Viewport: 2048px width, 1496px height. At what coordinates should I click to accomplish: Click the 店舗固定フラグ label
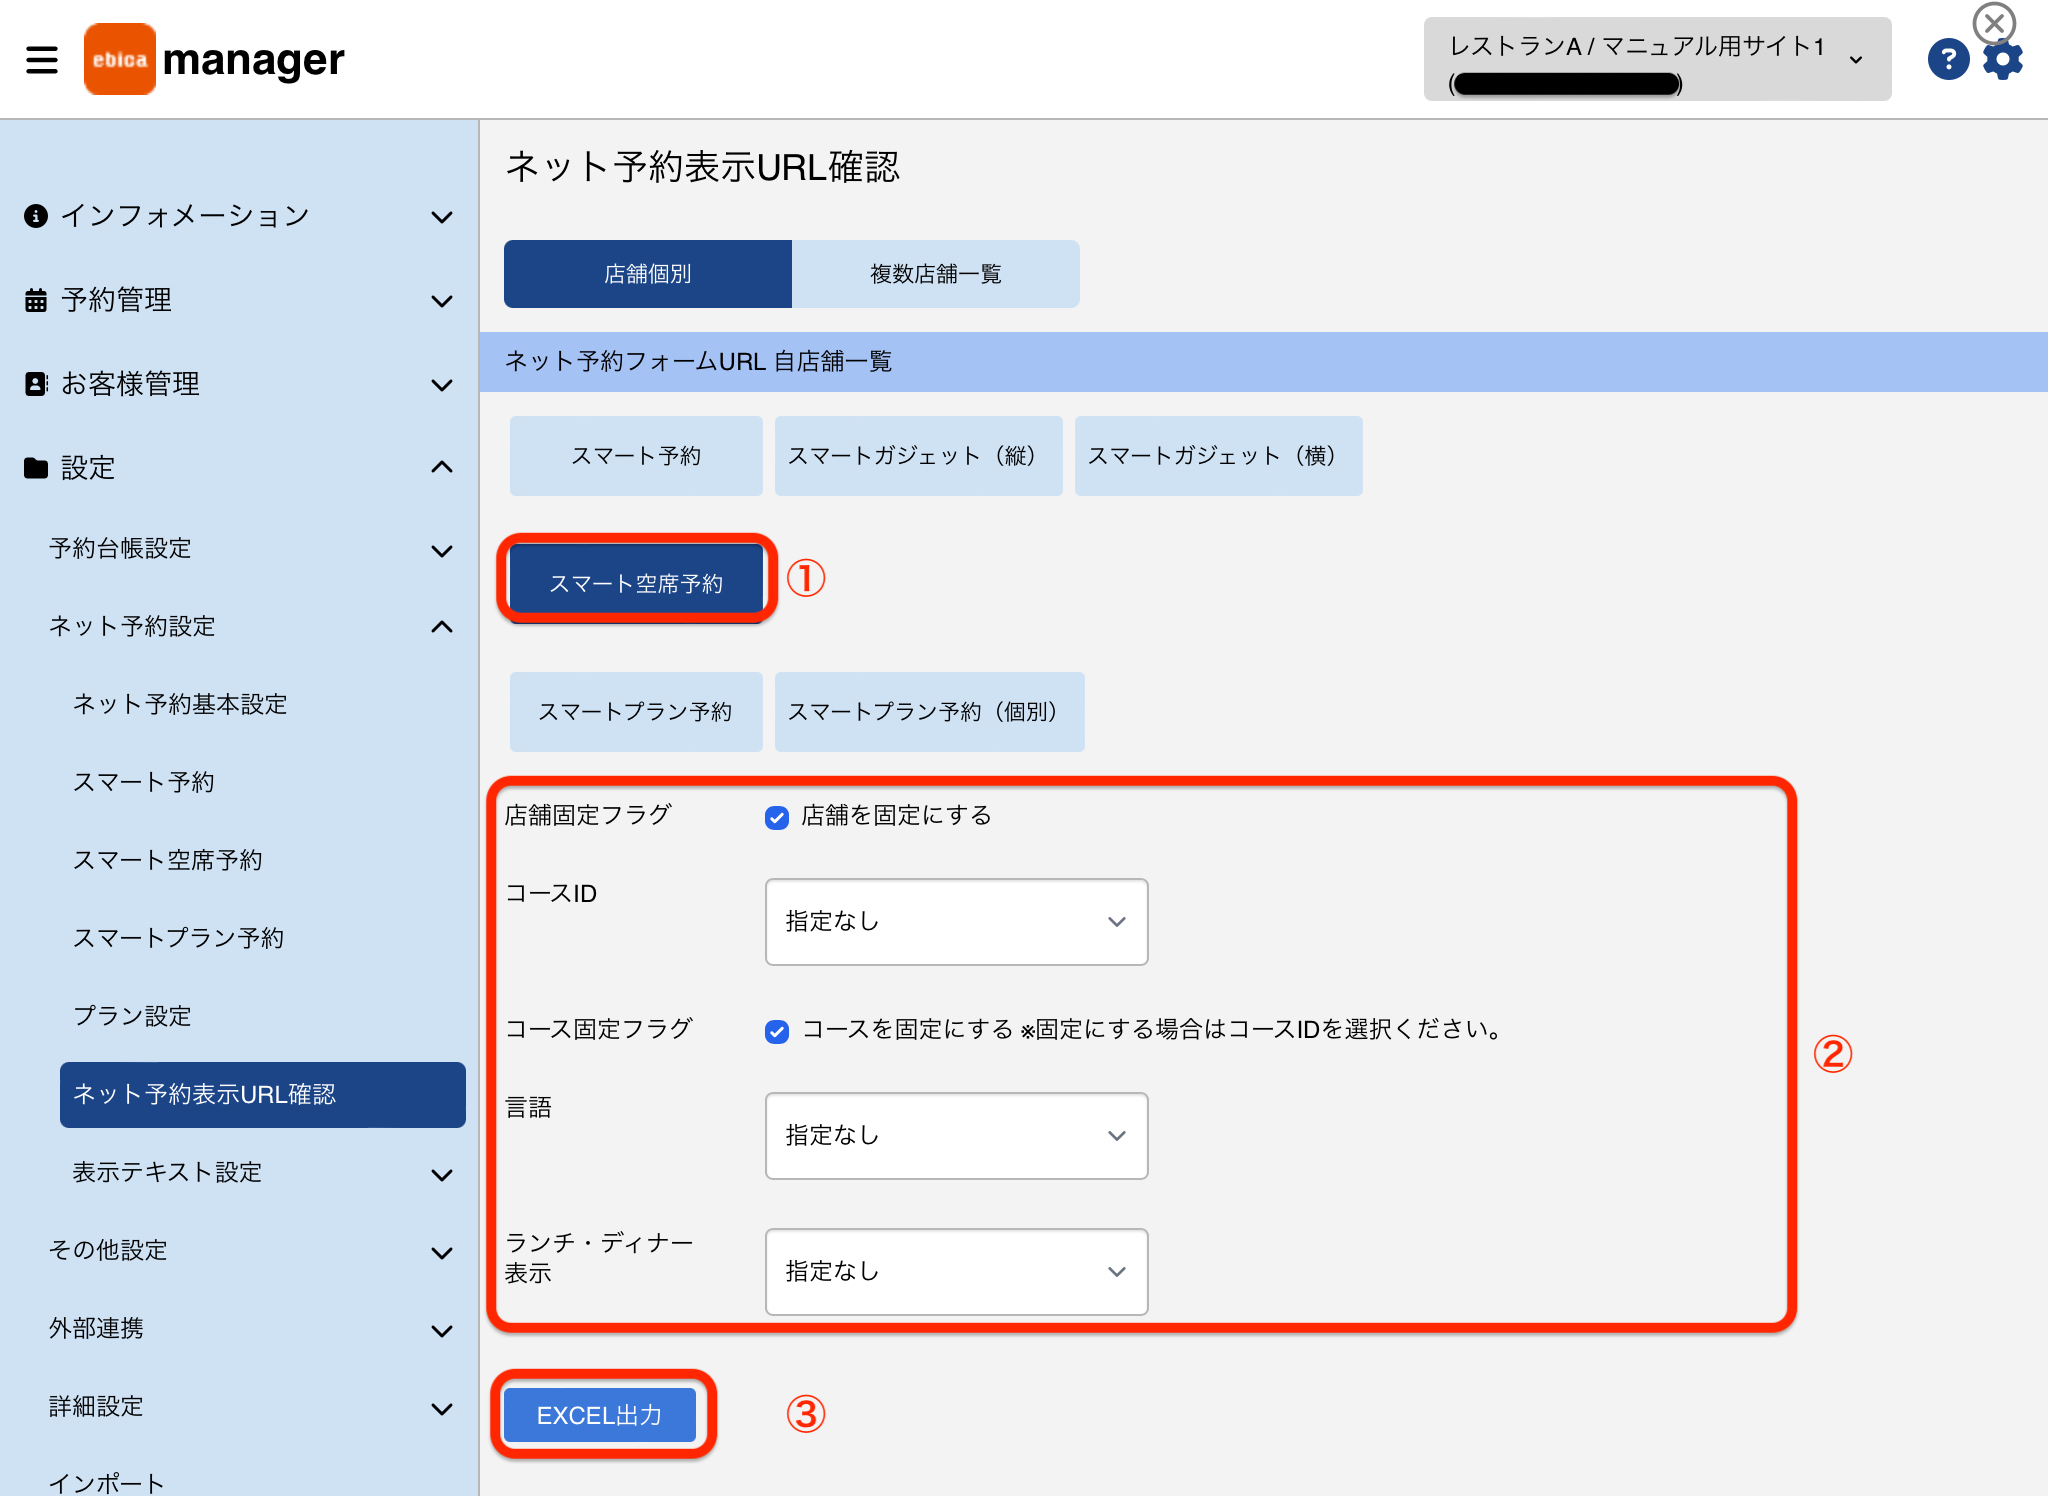(x=588, y=815)
